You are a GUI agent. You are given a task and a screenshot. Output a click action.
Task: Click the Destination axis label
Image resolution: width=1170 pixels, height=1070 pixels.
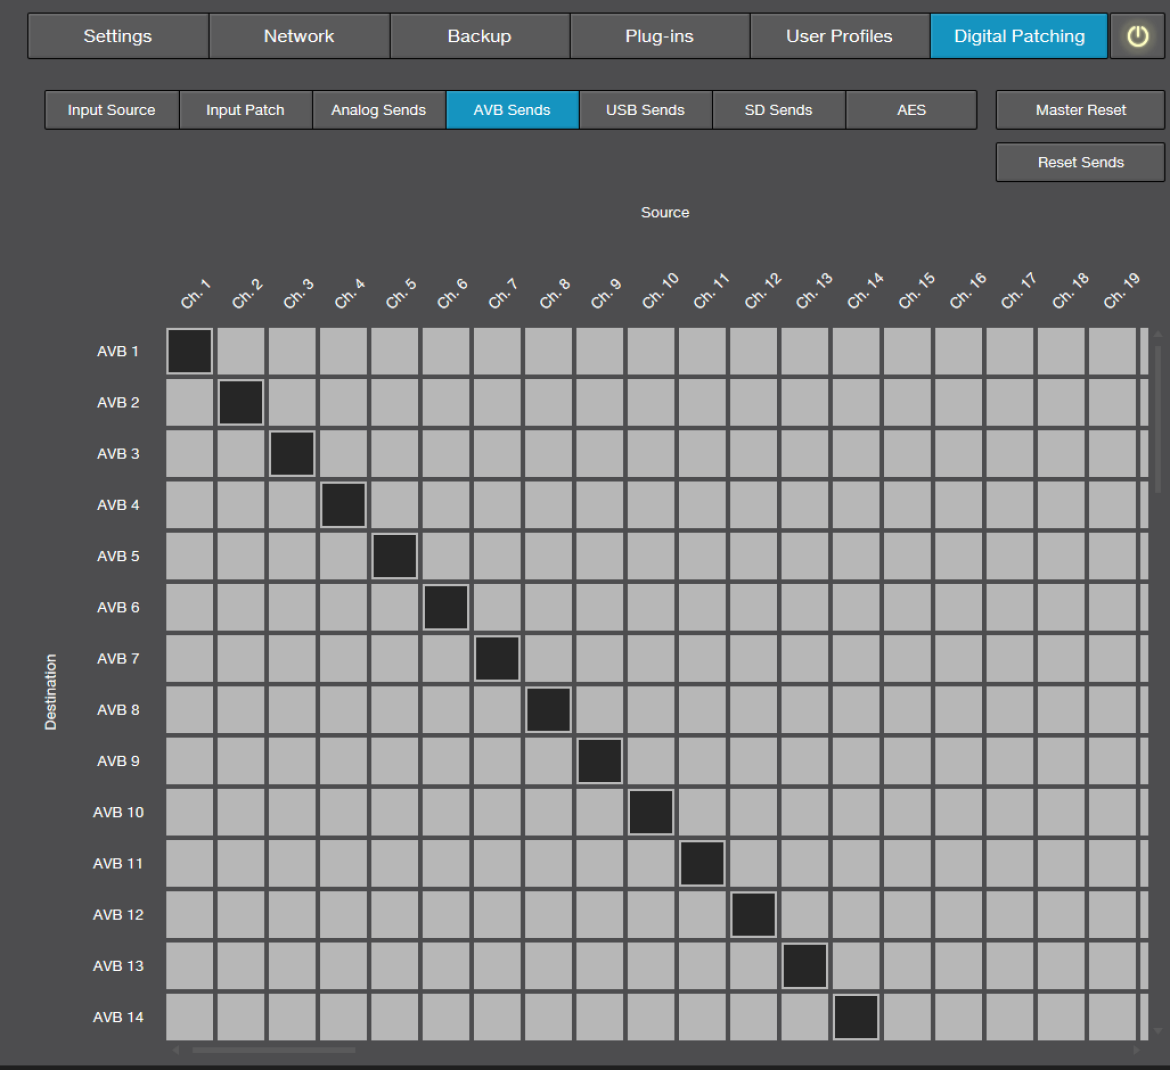point(51,692)
